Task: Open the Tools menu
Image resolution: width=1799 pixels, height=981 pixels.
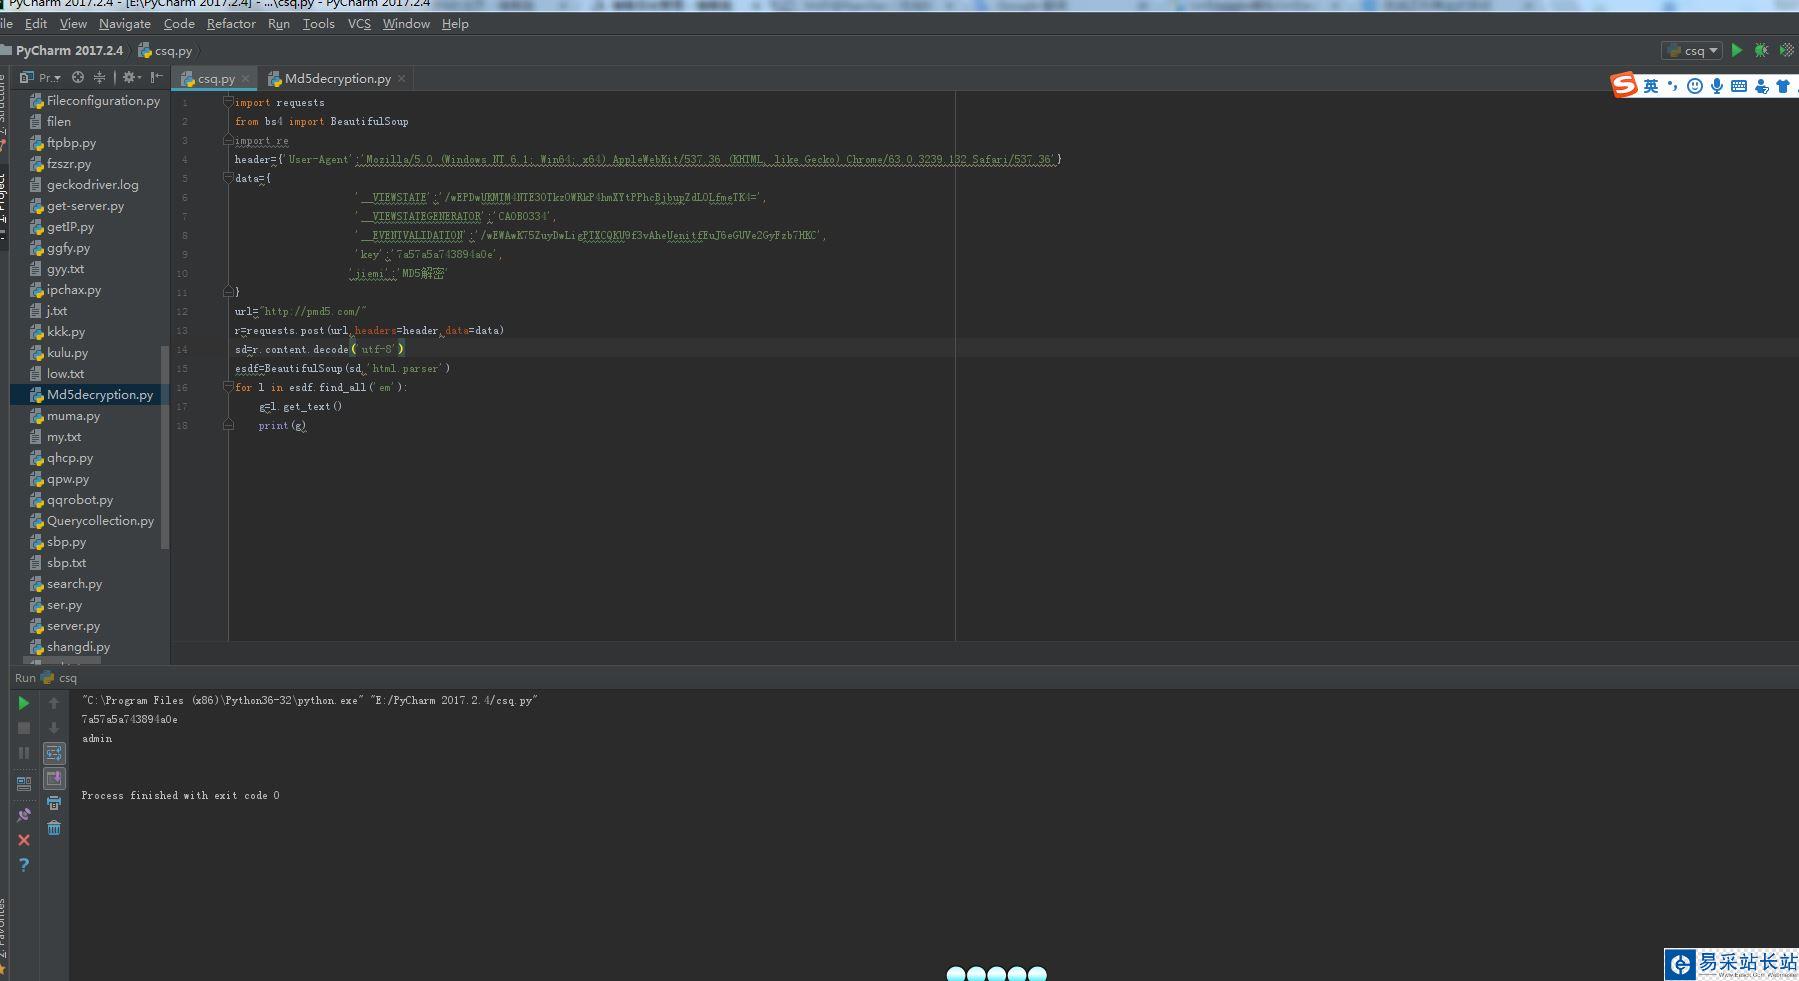Action: (319, 23)
